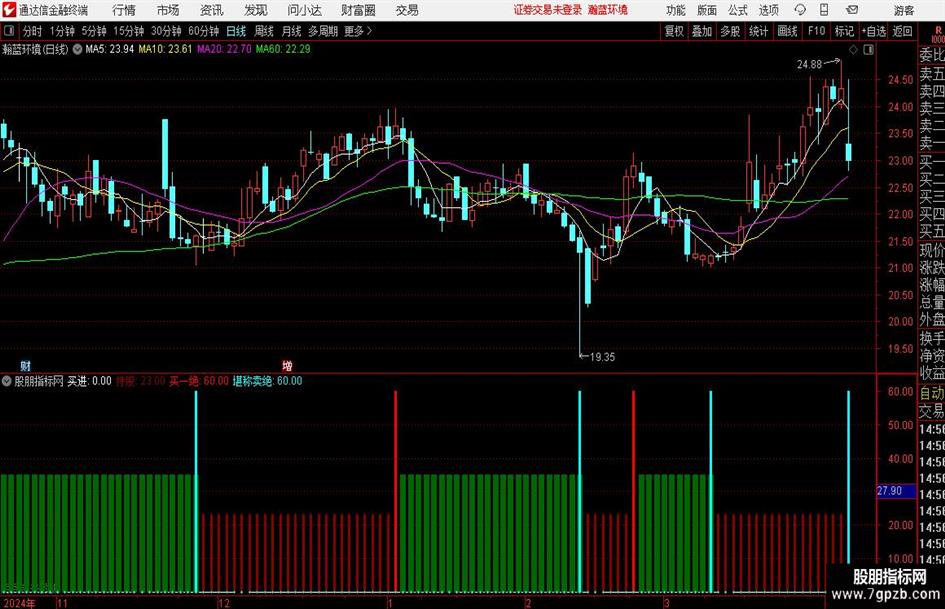Click the 复权 toolbar button
945x609 pixels.
coord(674,31)
